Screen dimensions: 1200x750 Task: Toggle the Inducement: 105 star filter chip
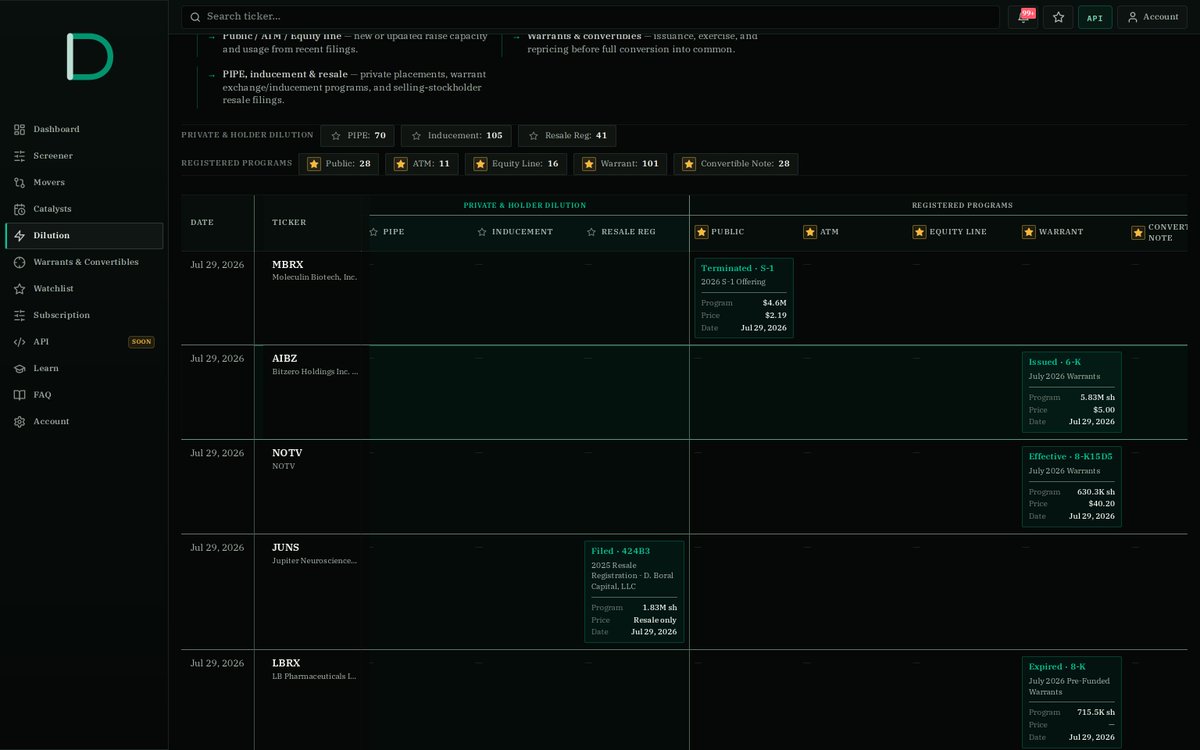pyautogui.click(x=456, y=136)
